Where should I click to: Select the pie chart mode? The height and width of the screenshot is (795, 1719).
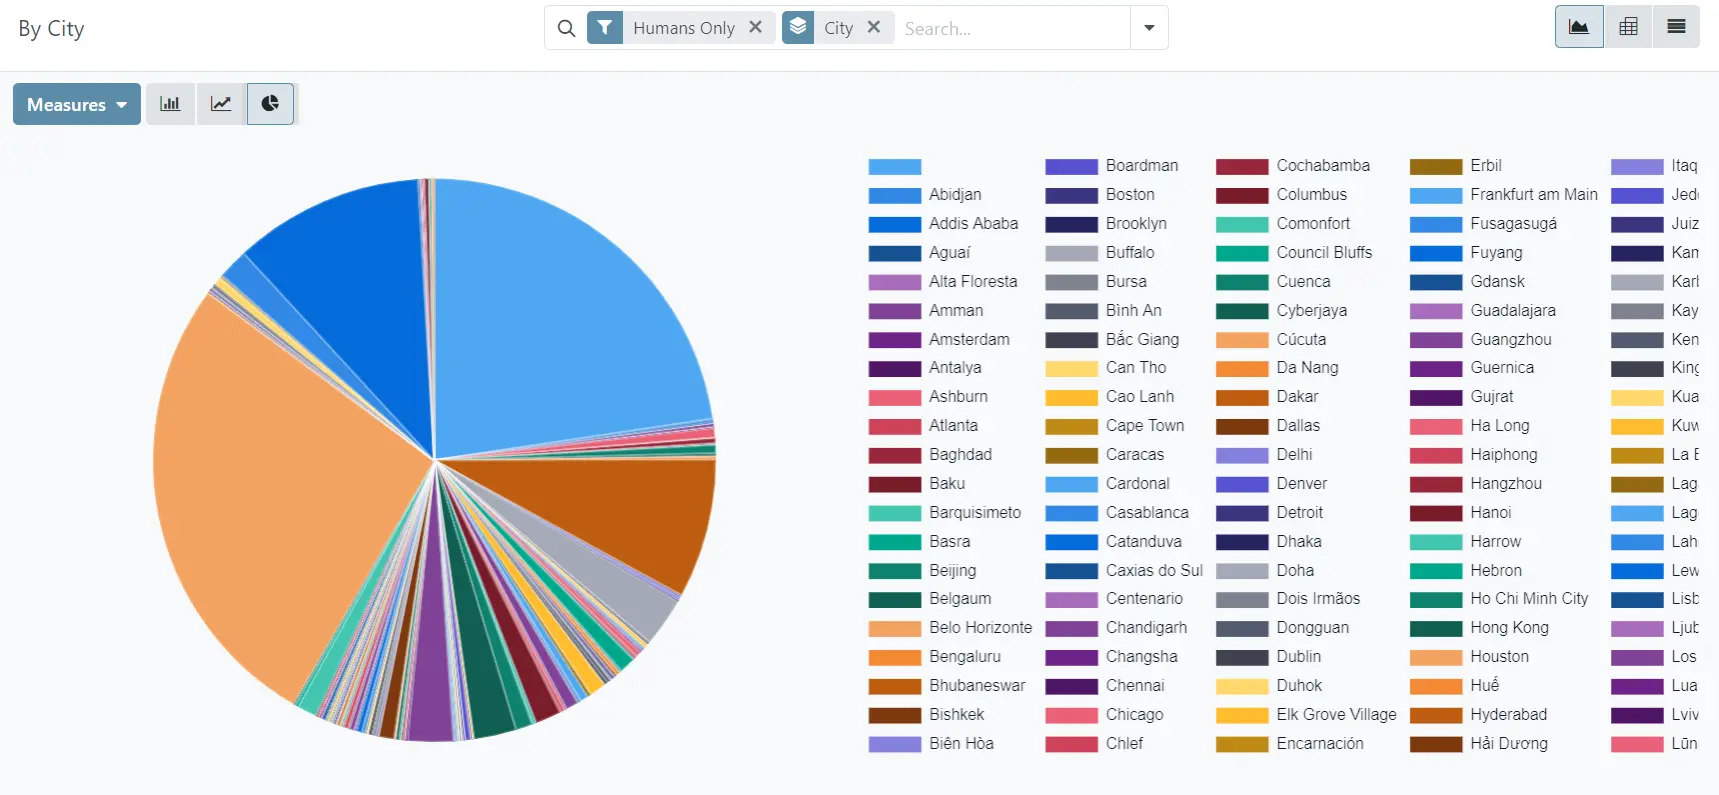(x=270, y=104)
